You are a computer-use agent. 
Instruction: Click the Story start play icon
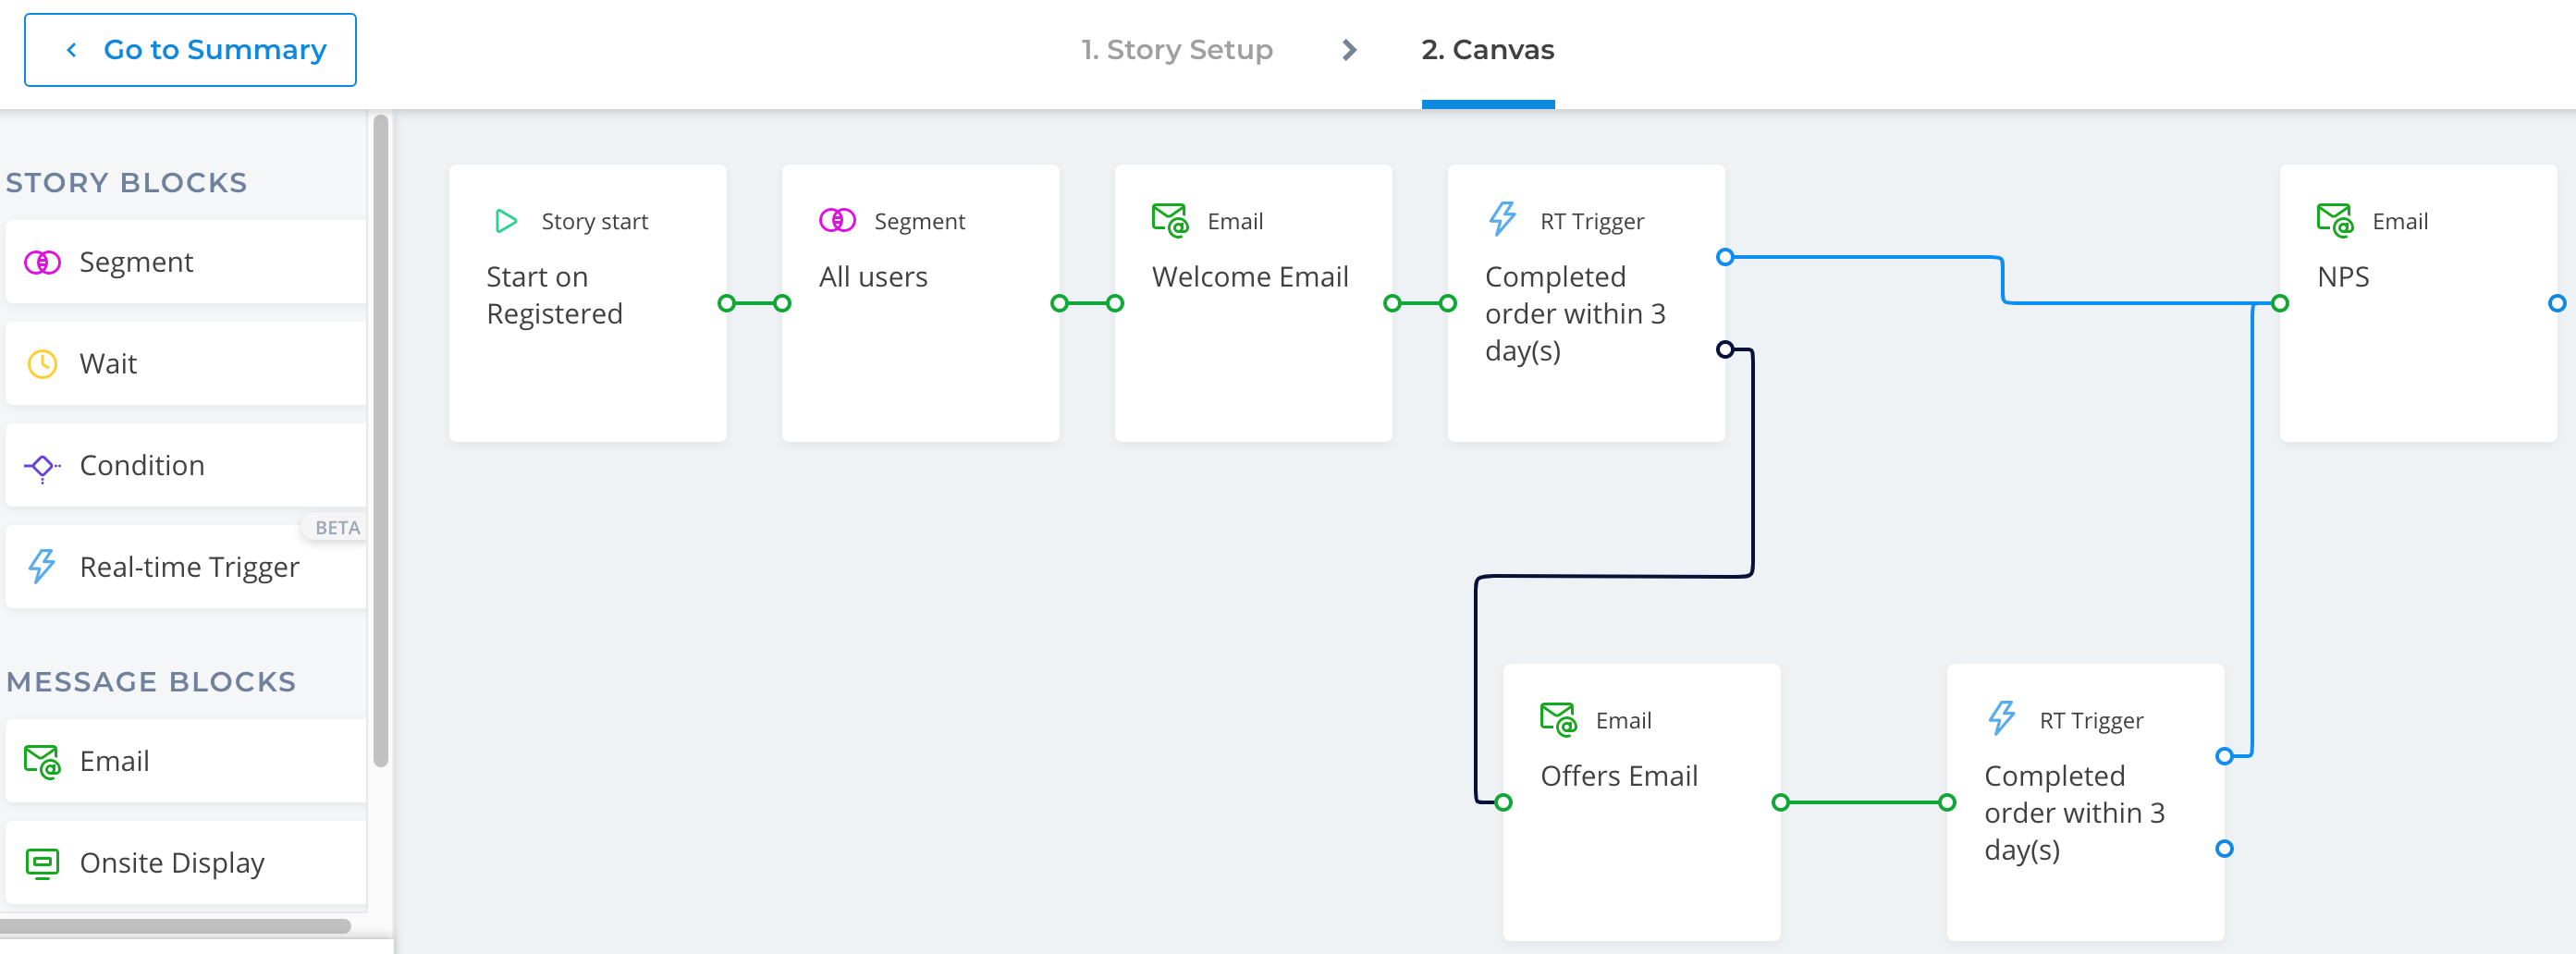tap(506, 221)
